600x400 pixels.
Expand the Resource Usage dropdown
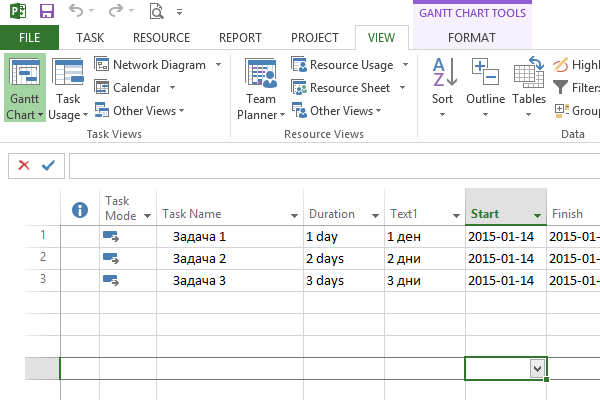click(405, 65)
